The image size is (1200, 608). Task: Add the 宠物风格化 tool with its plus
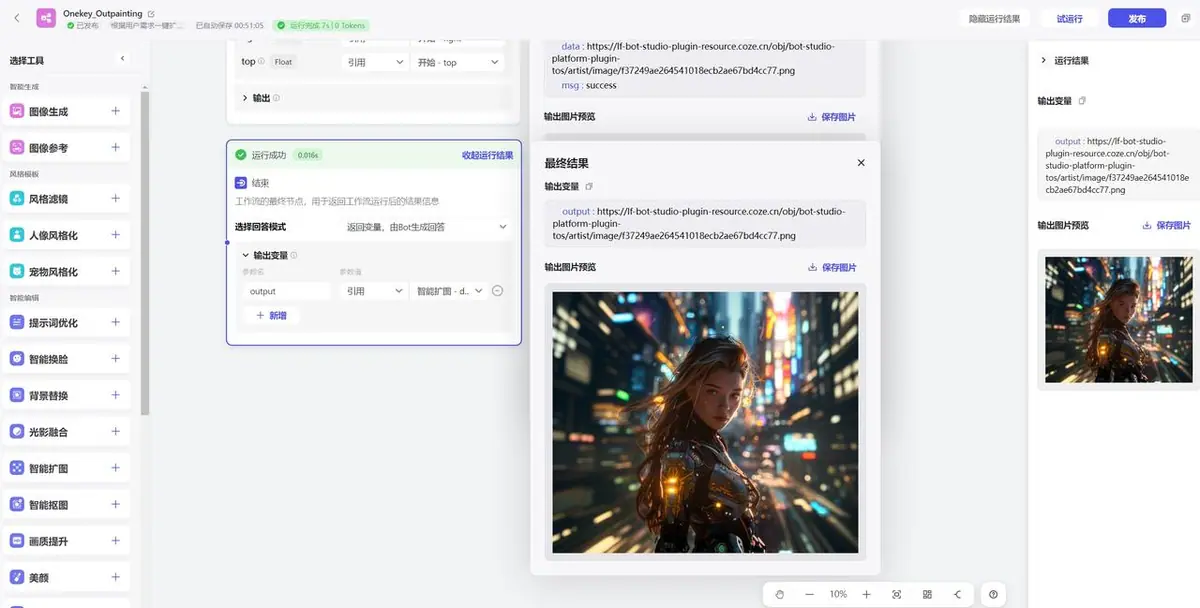click(x=115, y=271)
